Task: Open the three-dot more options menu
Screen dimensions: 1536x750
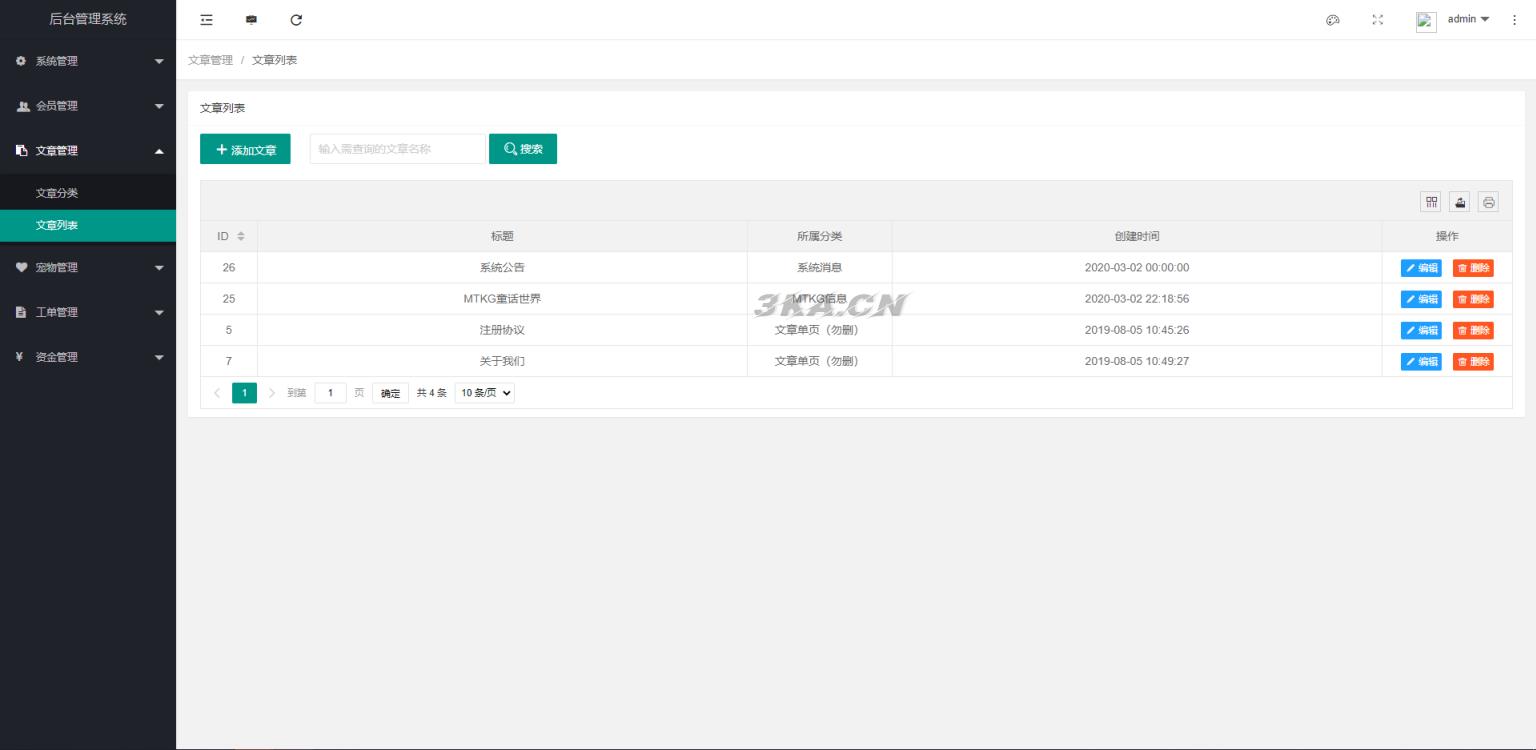Action: pyautogui.click(x=1514, y=20)
